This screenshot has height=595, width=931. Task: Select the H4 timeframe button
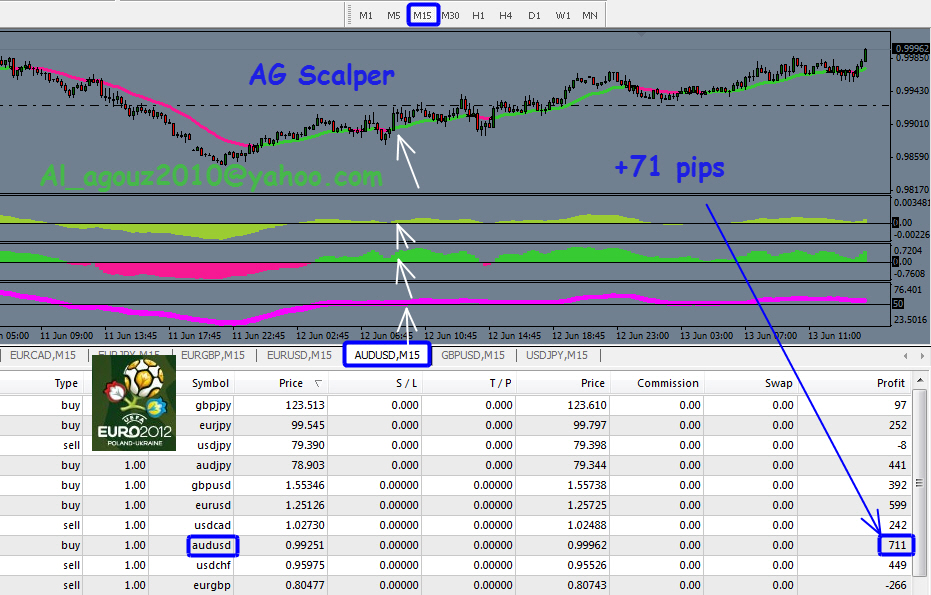tap(505, 15)
